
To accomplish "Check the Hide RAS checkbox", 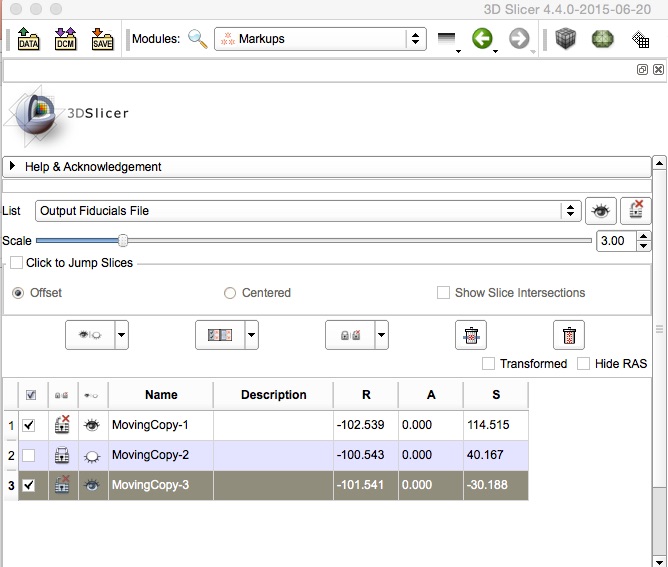I will point(585,364).
